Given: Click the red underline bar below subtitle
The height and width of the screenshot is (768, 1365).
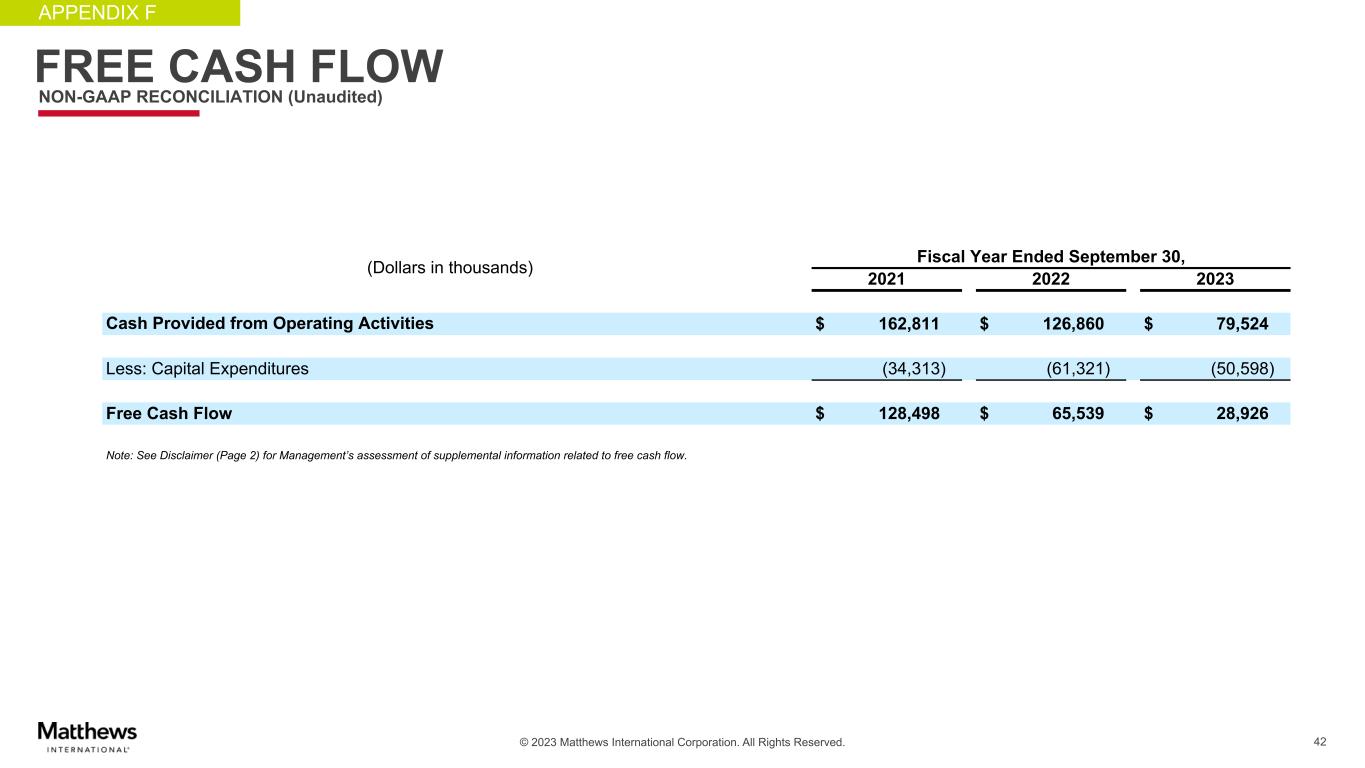Looking at the screenshot, I should (x=118, y=113).
